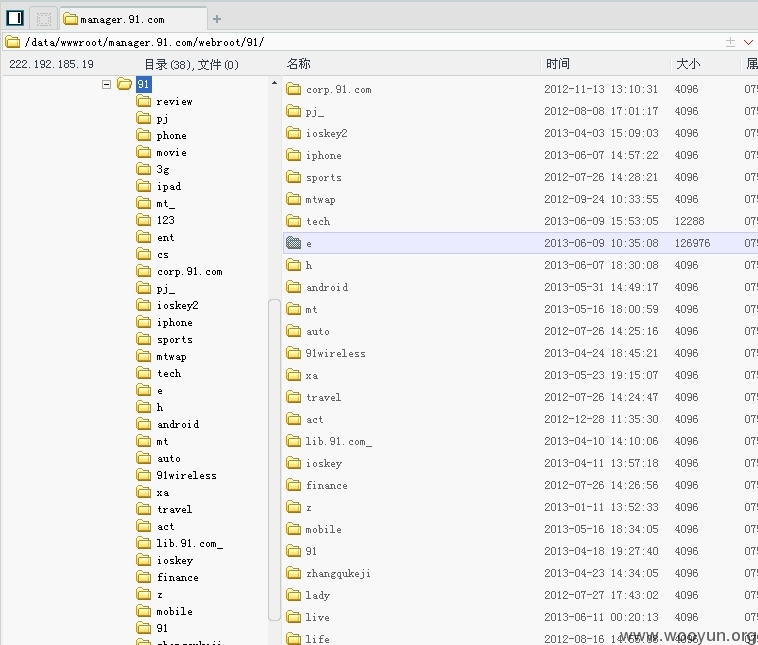Viewport: 758px width, 645px height.
Task: Click sports folder icon in file list
Action: (x=293, y=177)
